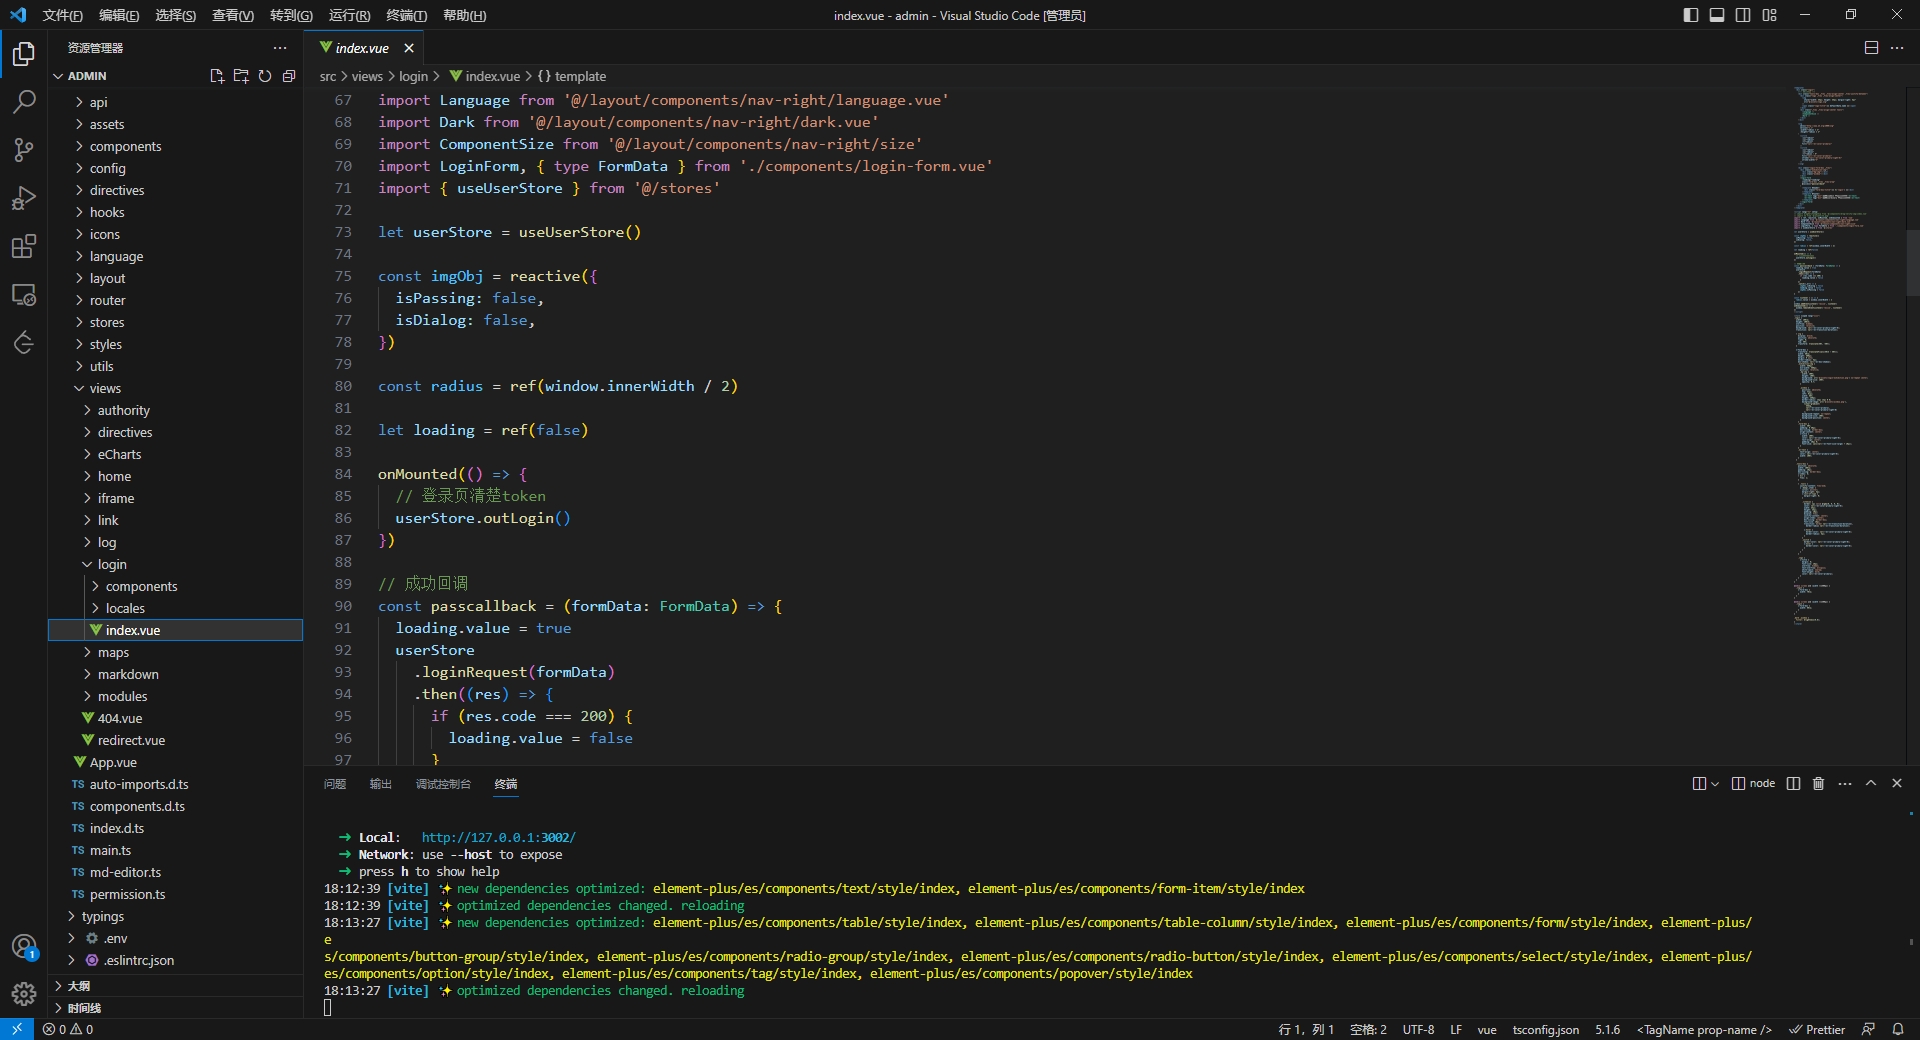Screen dimensions: 1920x1040
Task: Collapse all folders in explorer
Action: (289, 76)
